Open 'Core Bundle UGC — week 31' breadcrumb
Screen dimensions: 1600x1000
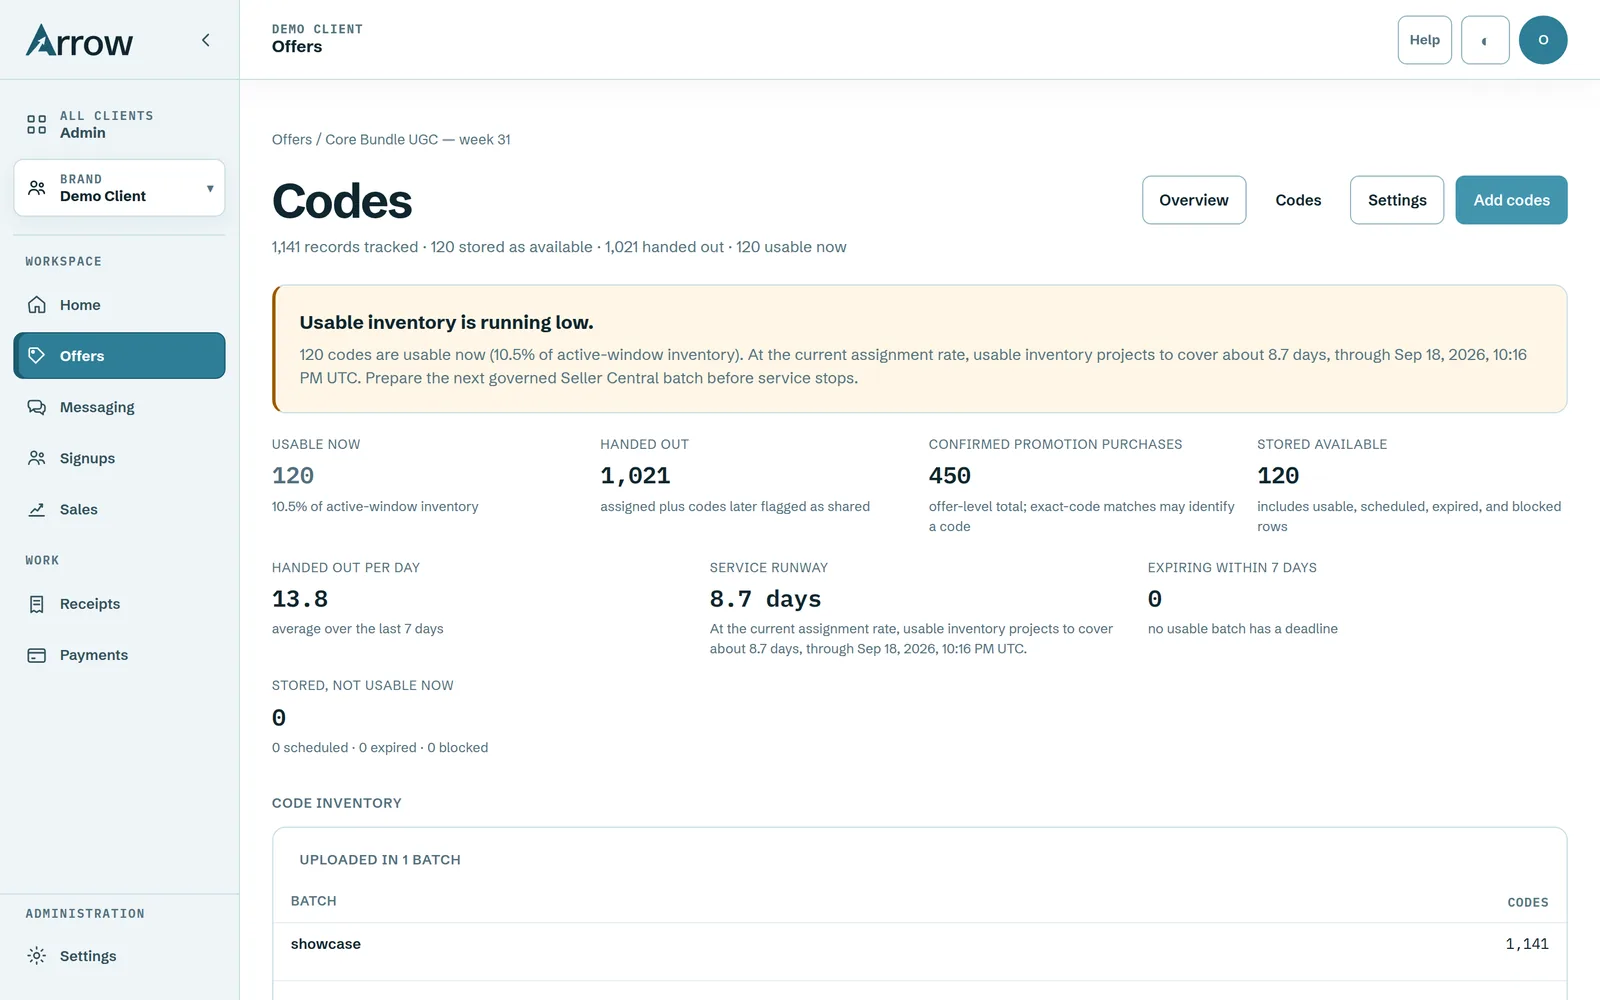[x=418, y=139]
